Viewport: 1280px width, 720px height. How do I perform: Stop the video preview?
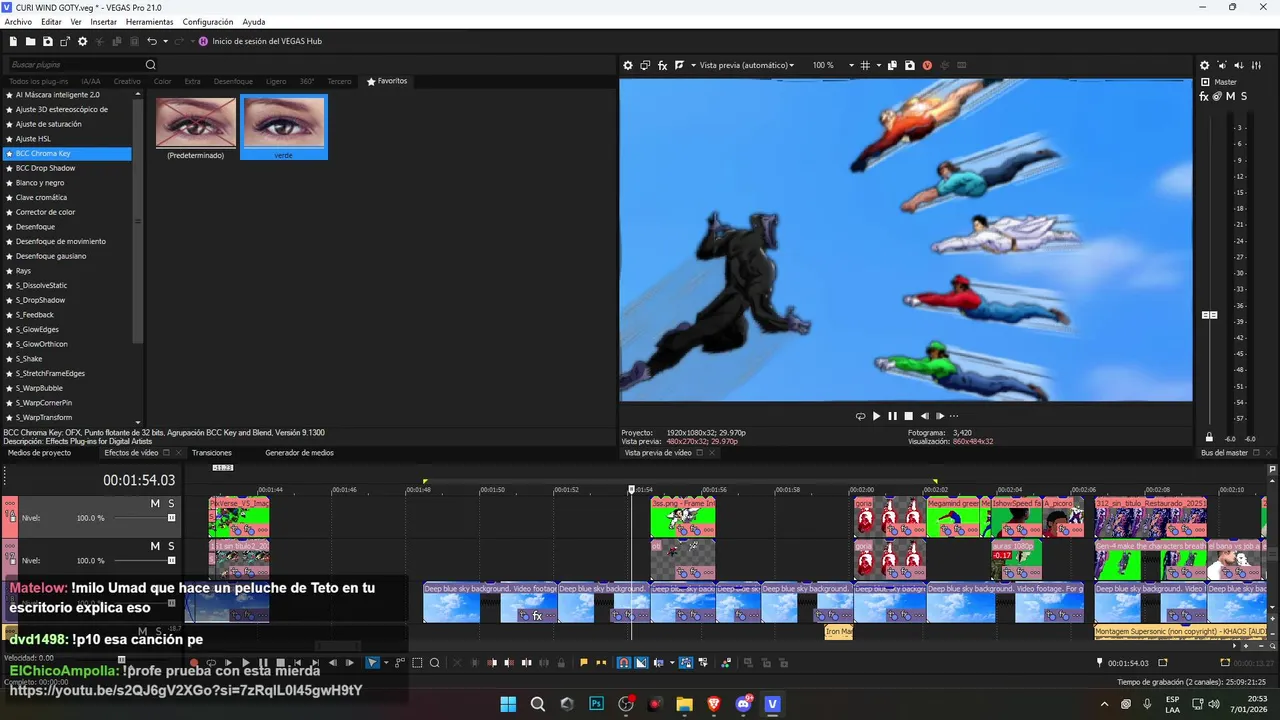[908, 416]
